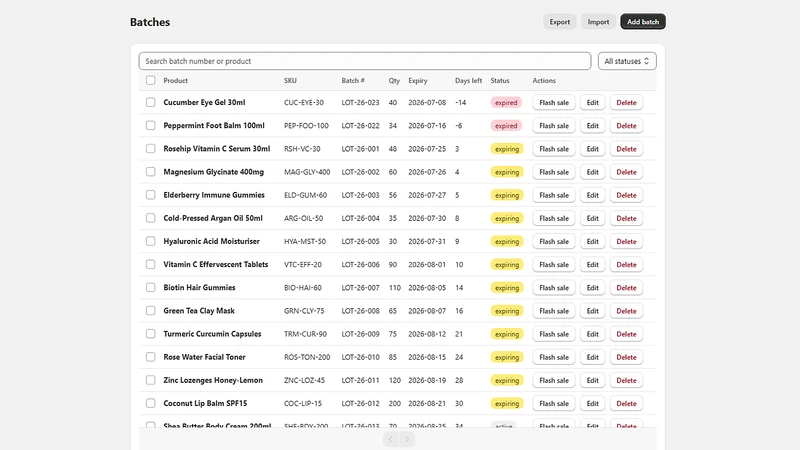Screen dimensions: 800x450
Task: Delete the Rosehip Vitamin C Serum batch
Action: point(627,149)
